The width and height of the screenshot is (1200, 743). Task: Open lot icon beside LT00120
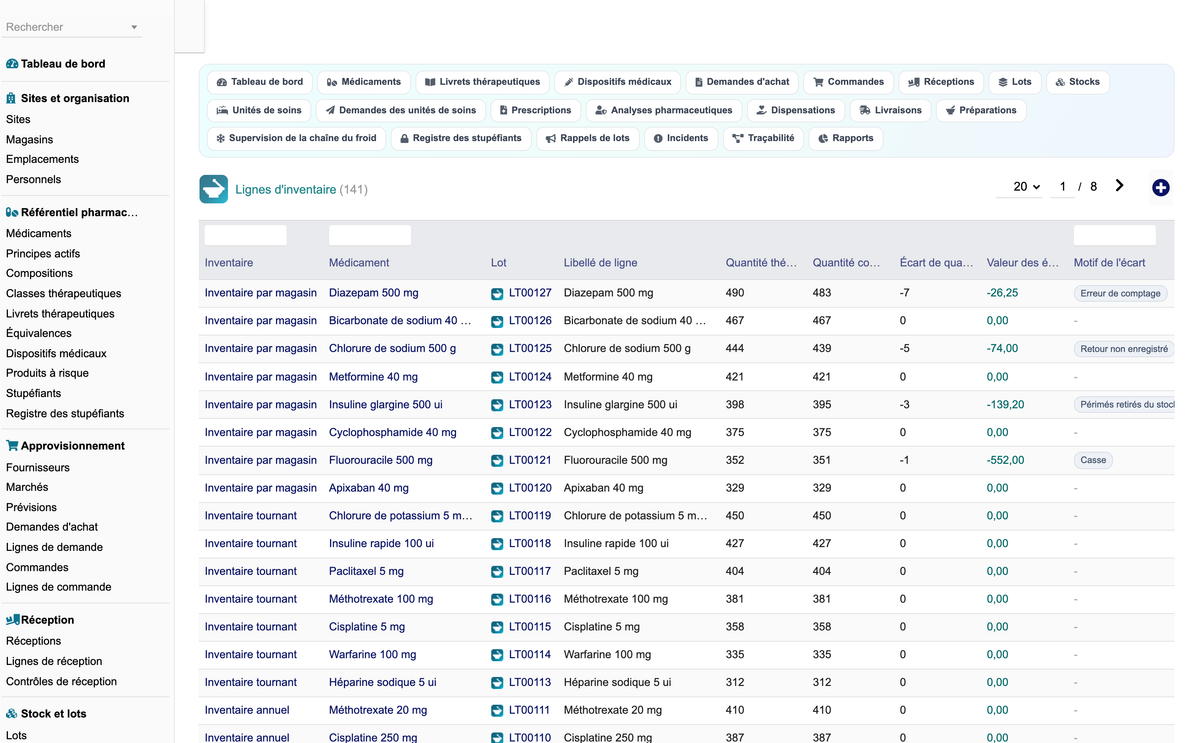(497, 488)
